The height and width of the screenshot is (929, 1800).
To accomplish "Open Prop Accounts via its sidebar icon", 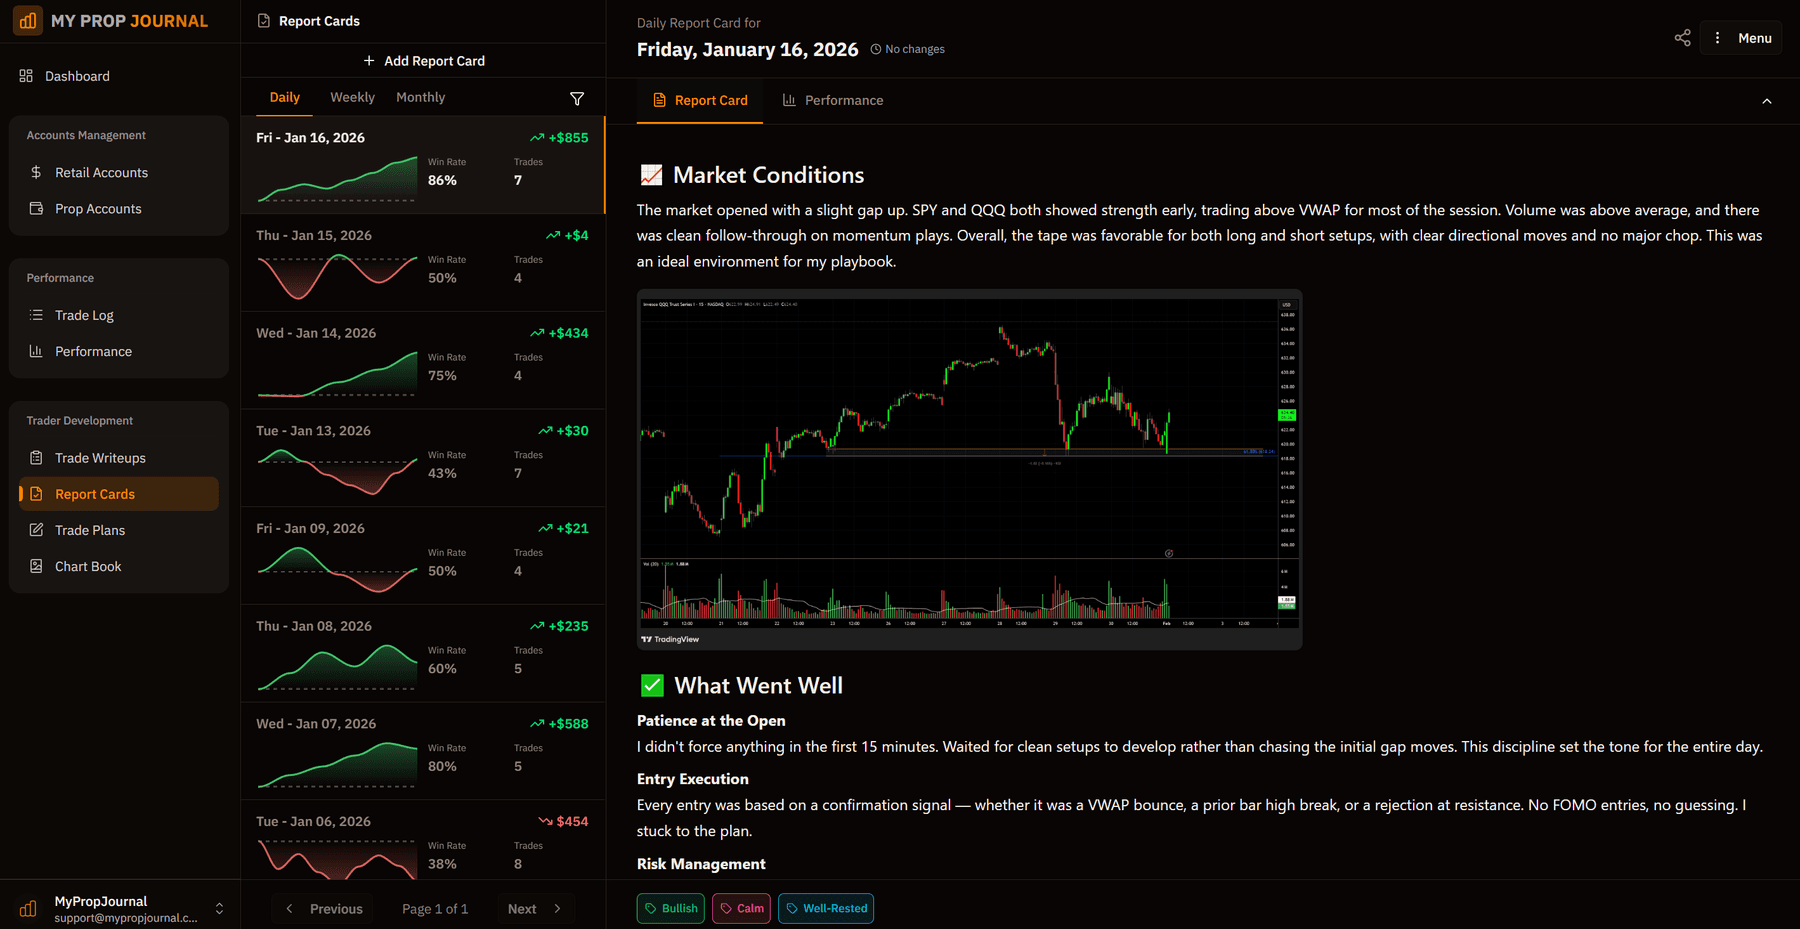I will (36, 208).
